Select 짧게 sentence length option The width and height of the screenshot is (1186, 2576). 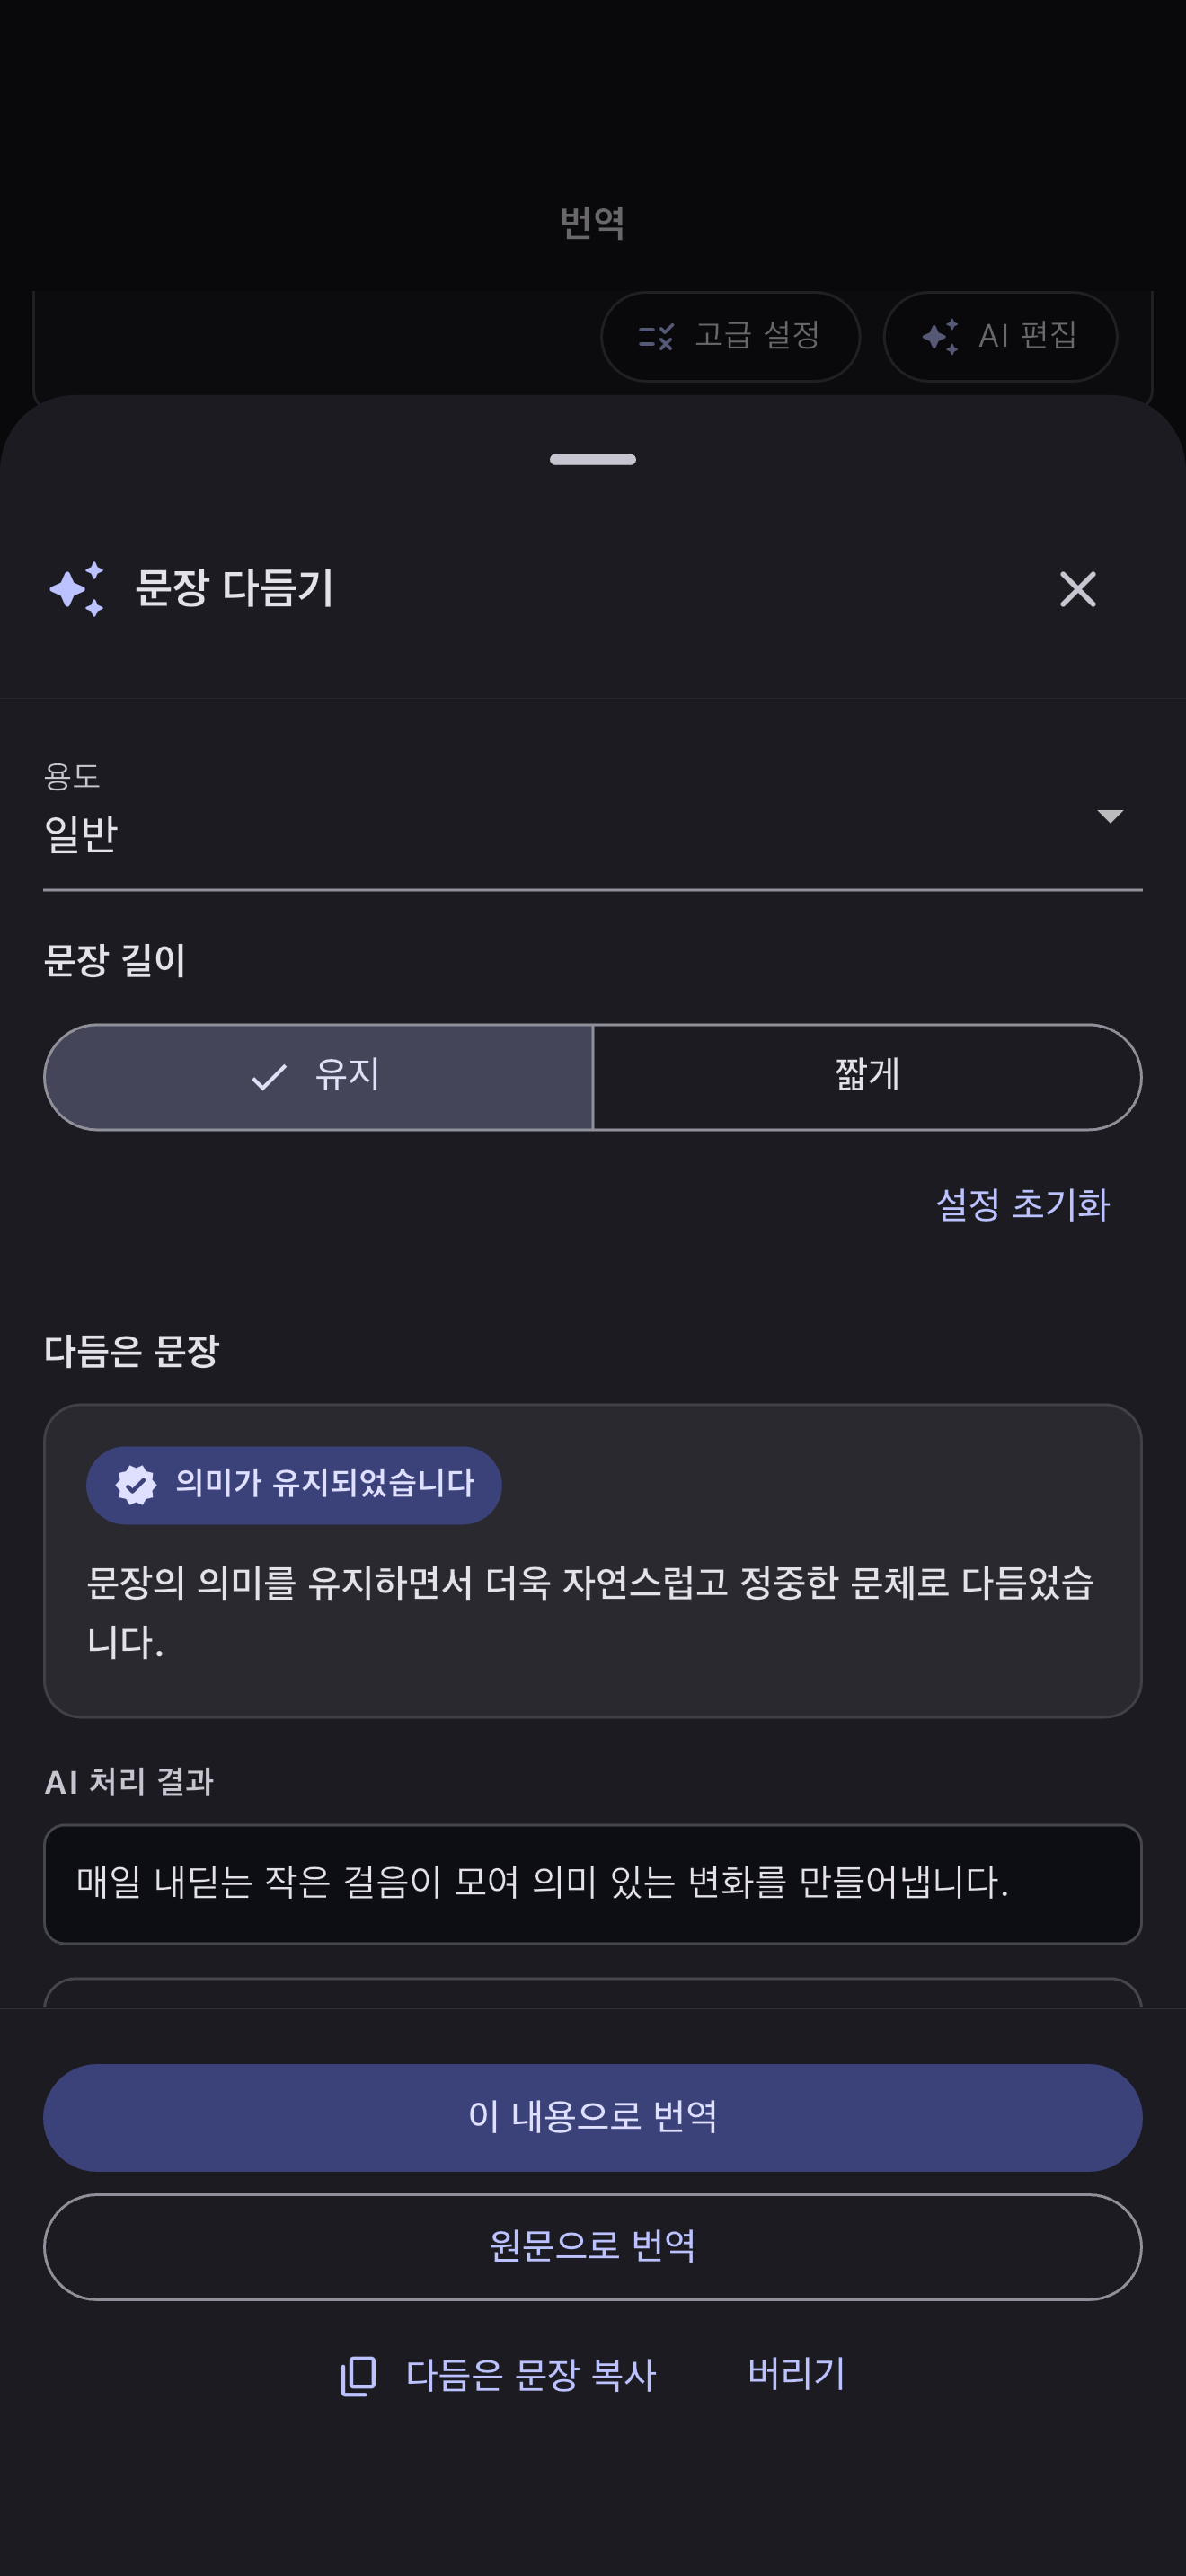point(867,1077)
